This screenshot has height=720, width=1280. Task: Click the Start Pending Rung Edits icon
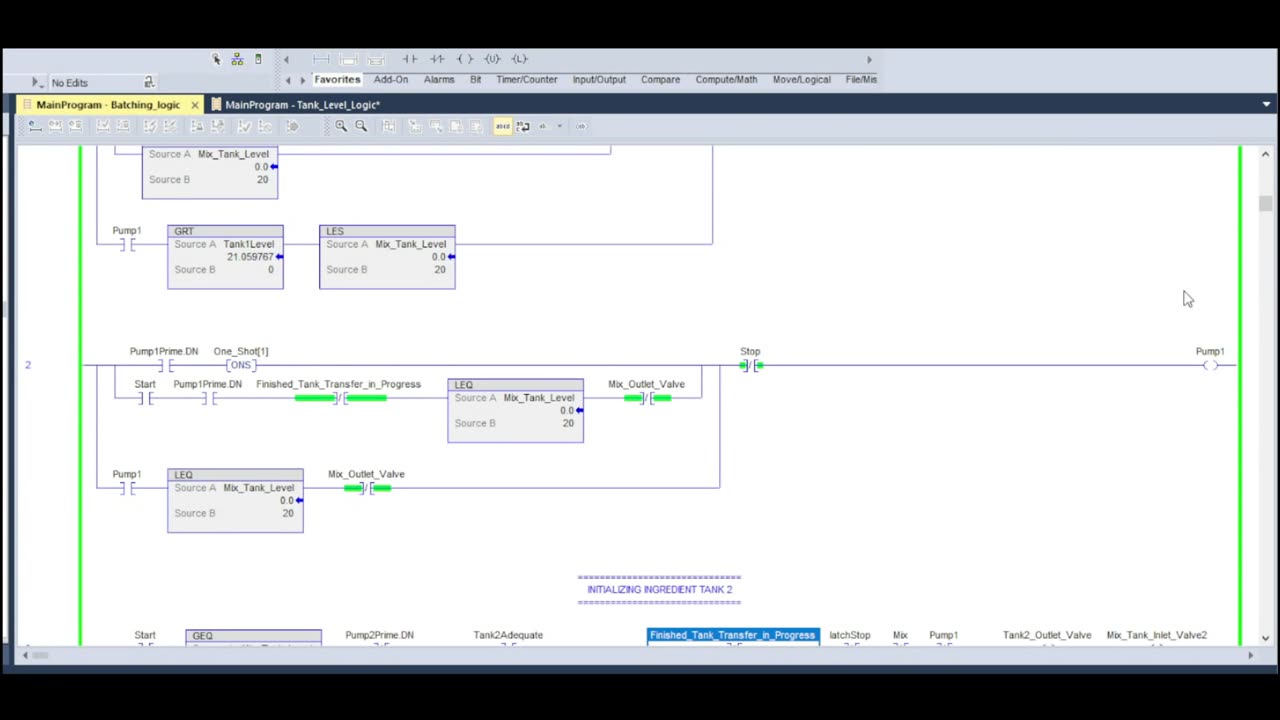(x=35, y=126)
